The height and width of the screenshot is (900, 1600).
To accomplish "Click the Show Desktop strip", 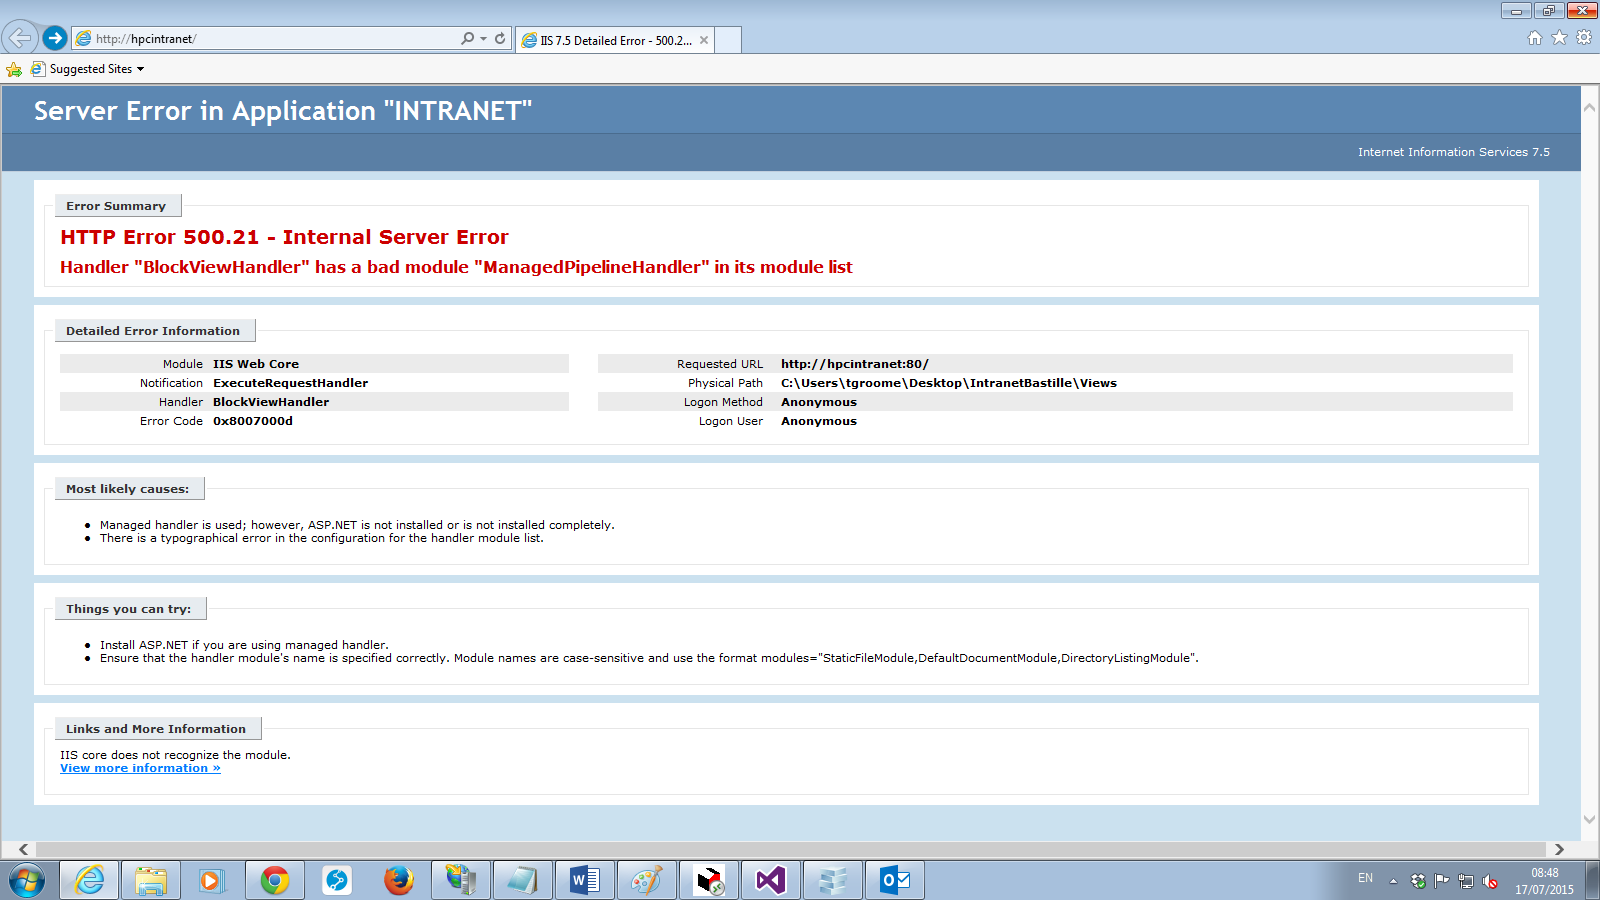I will point(1592,881).
